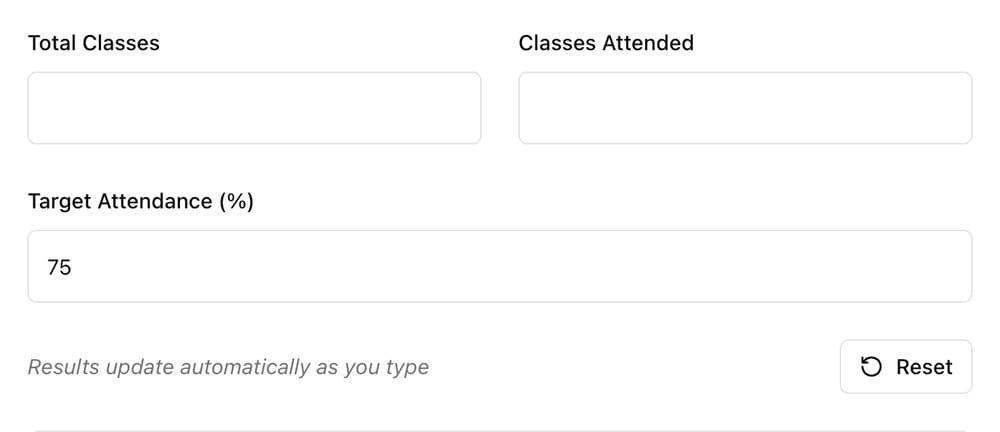The height and width of the screenshot is (432, 1000).
Task: Select the word 'Reset' on the button
Action: pyautogui.click(x=924, y=367)
